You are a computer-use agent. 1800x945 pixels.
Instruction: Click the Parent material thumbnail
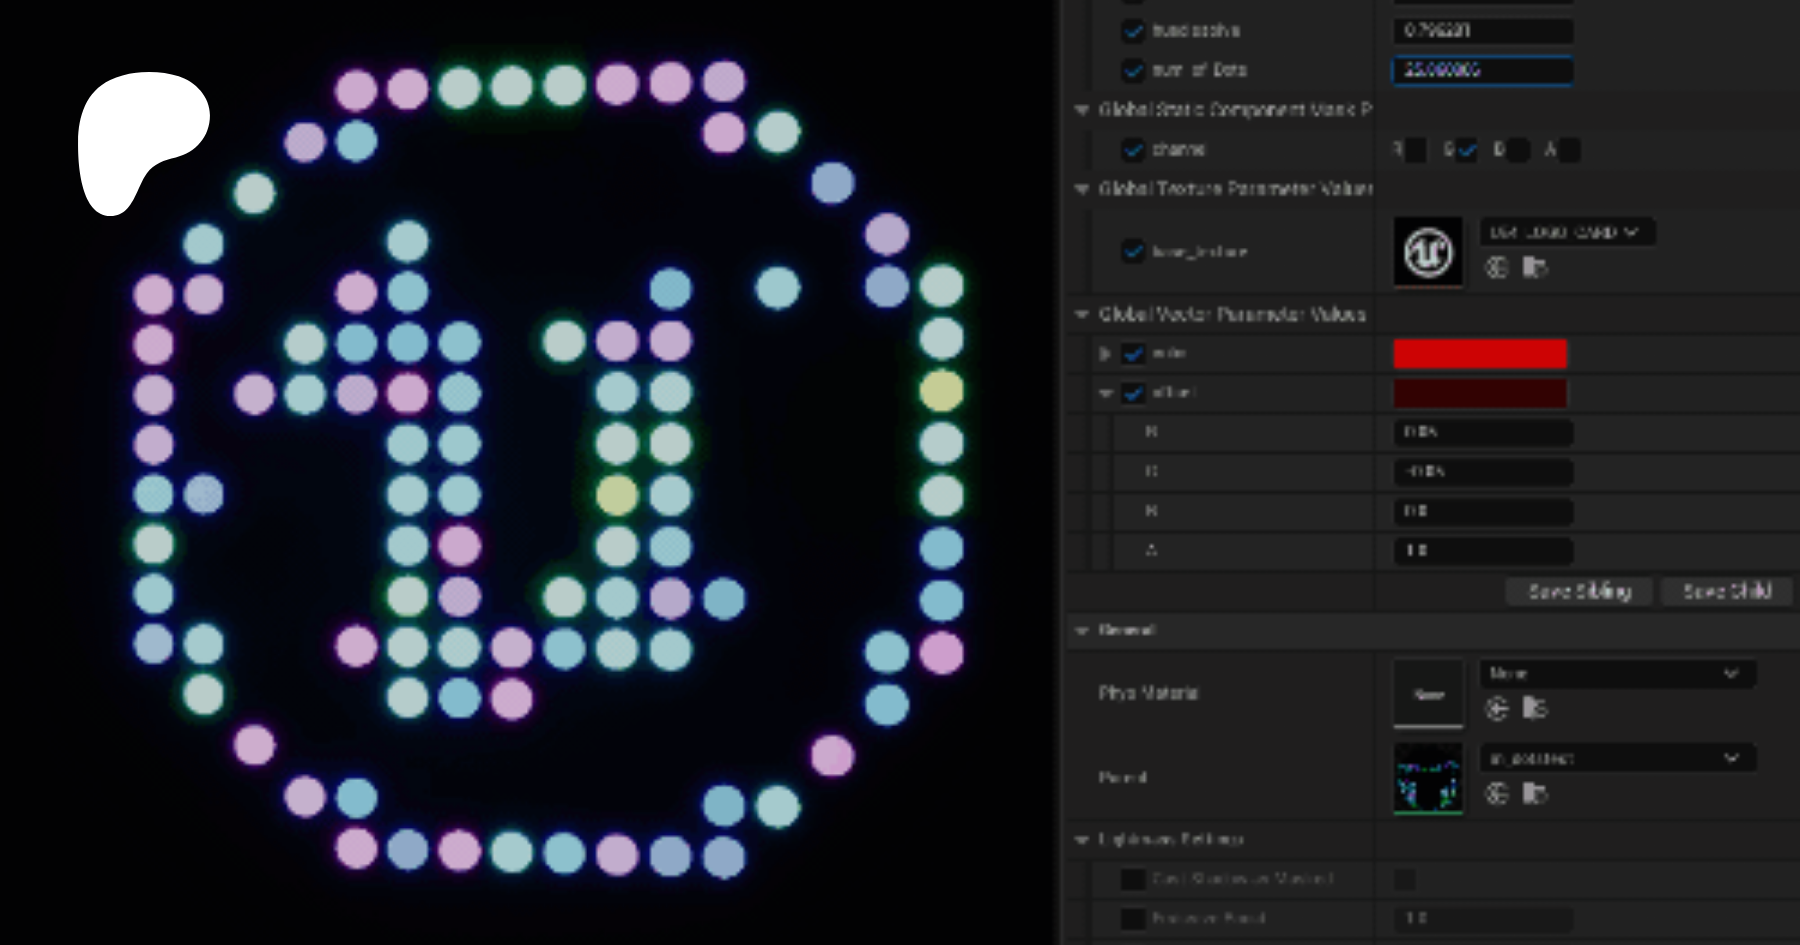(1428, 778)
